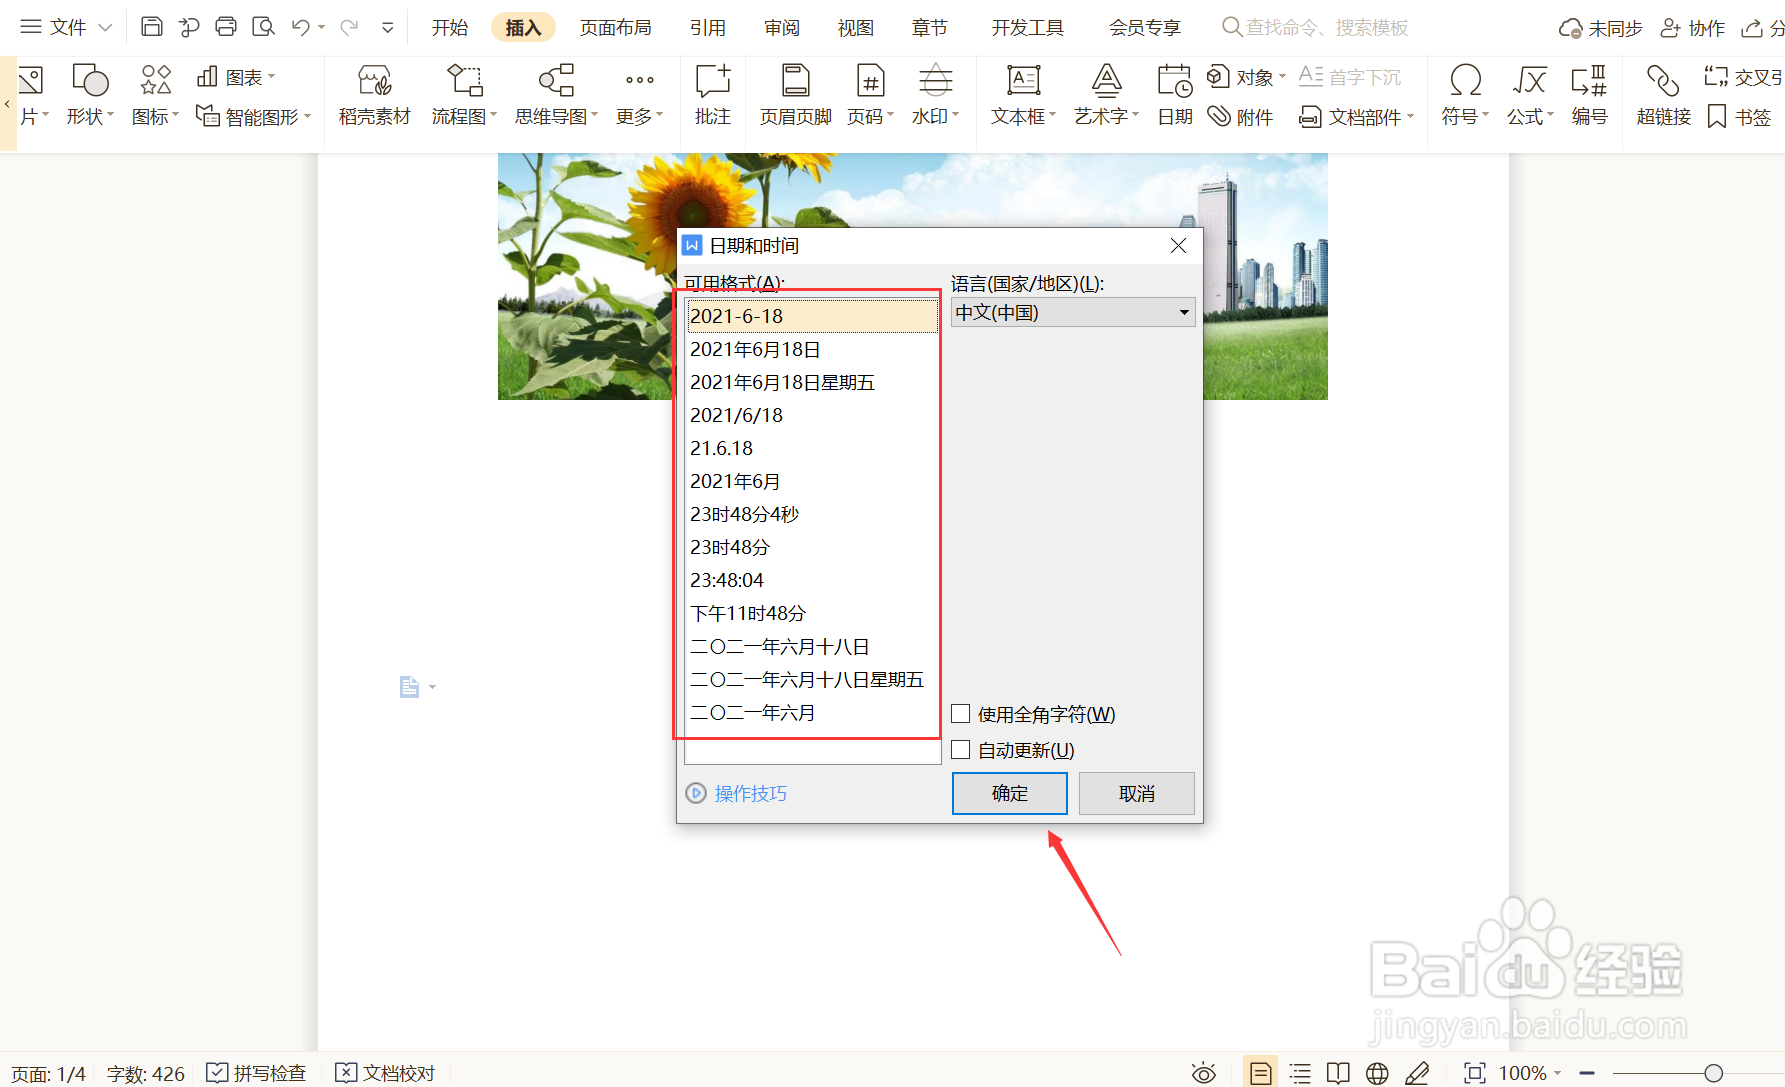This screenshot has height=1087, width=1785.
Task: Insert 艺术字 word art
Action: coord(1106,96)
